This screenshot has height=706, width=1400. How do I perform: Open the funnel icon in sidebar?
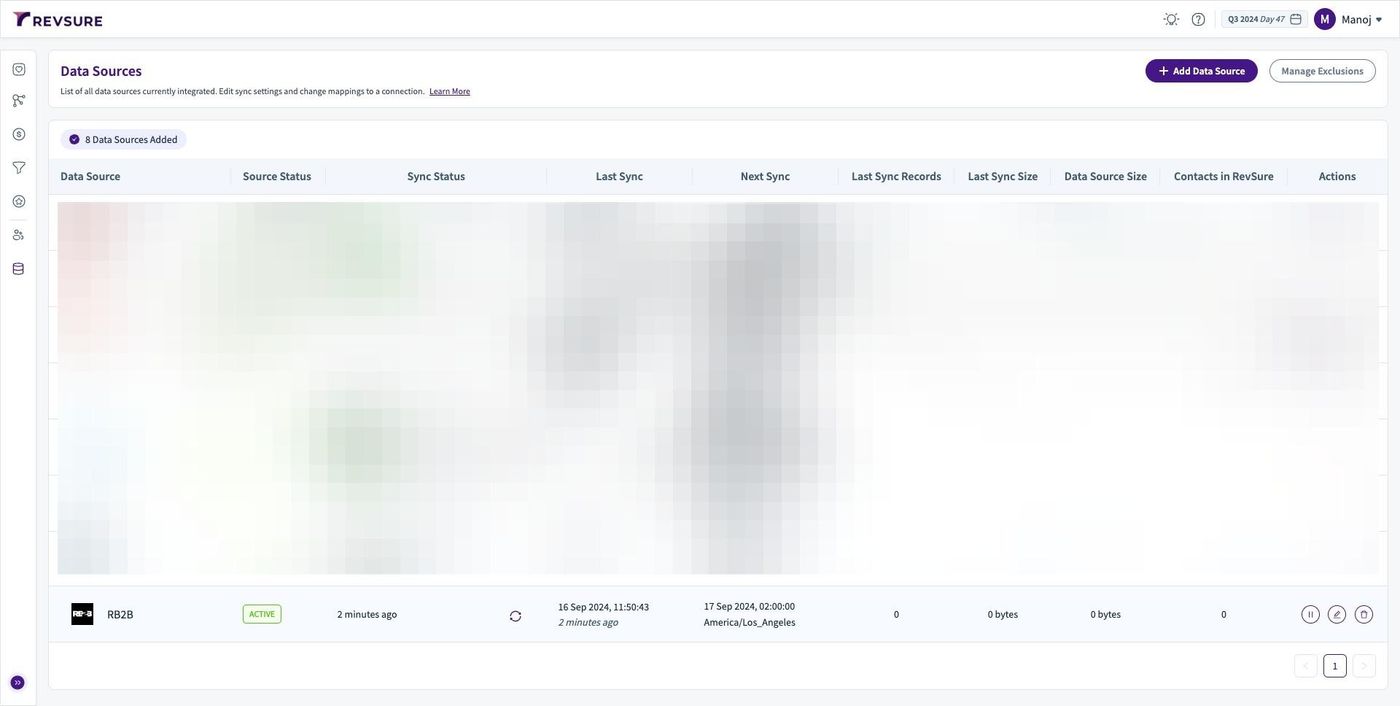18,167
